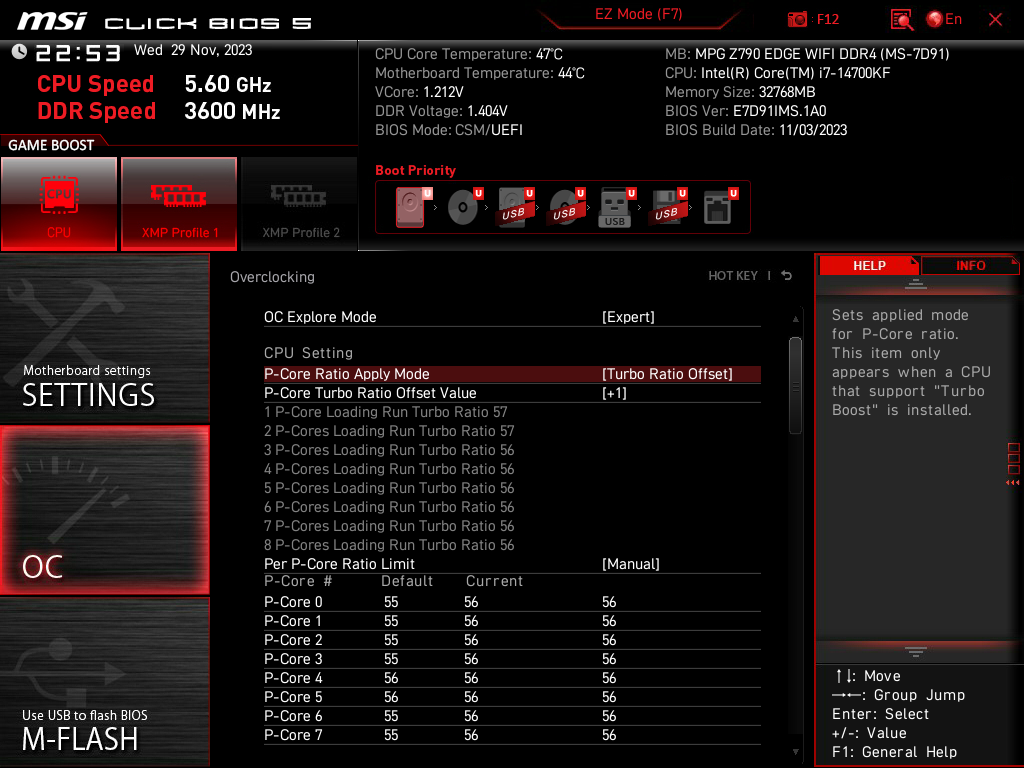This screenshot has height=768, width=1024.
Task: Edit P-Core 7 ratio value field
Action: [x=609, y=735]
